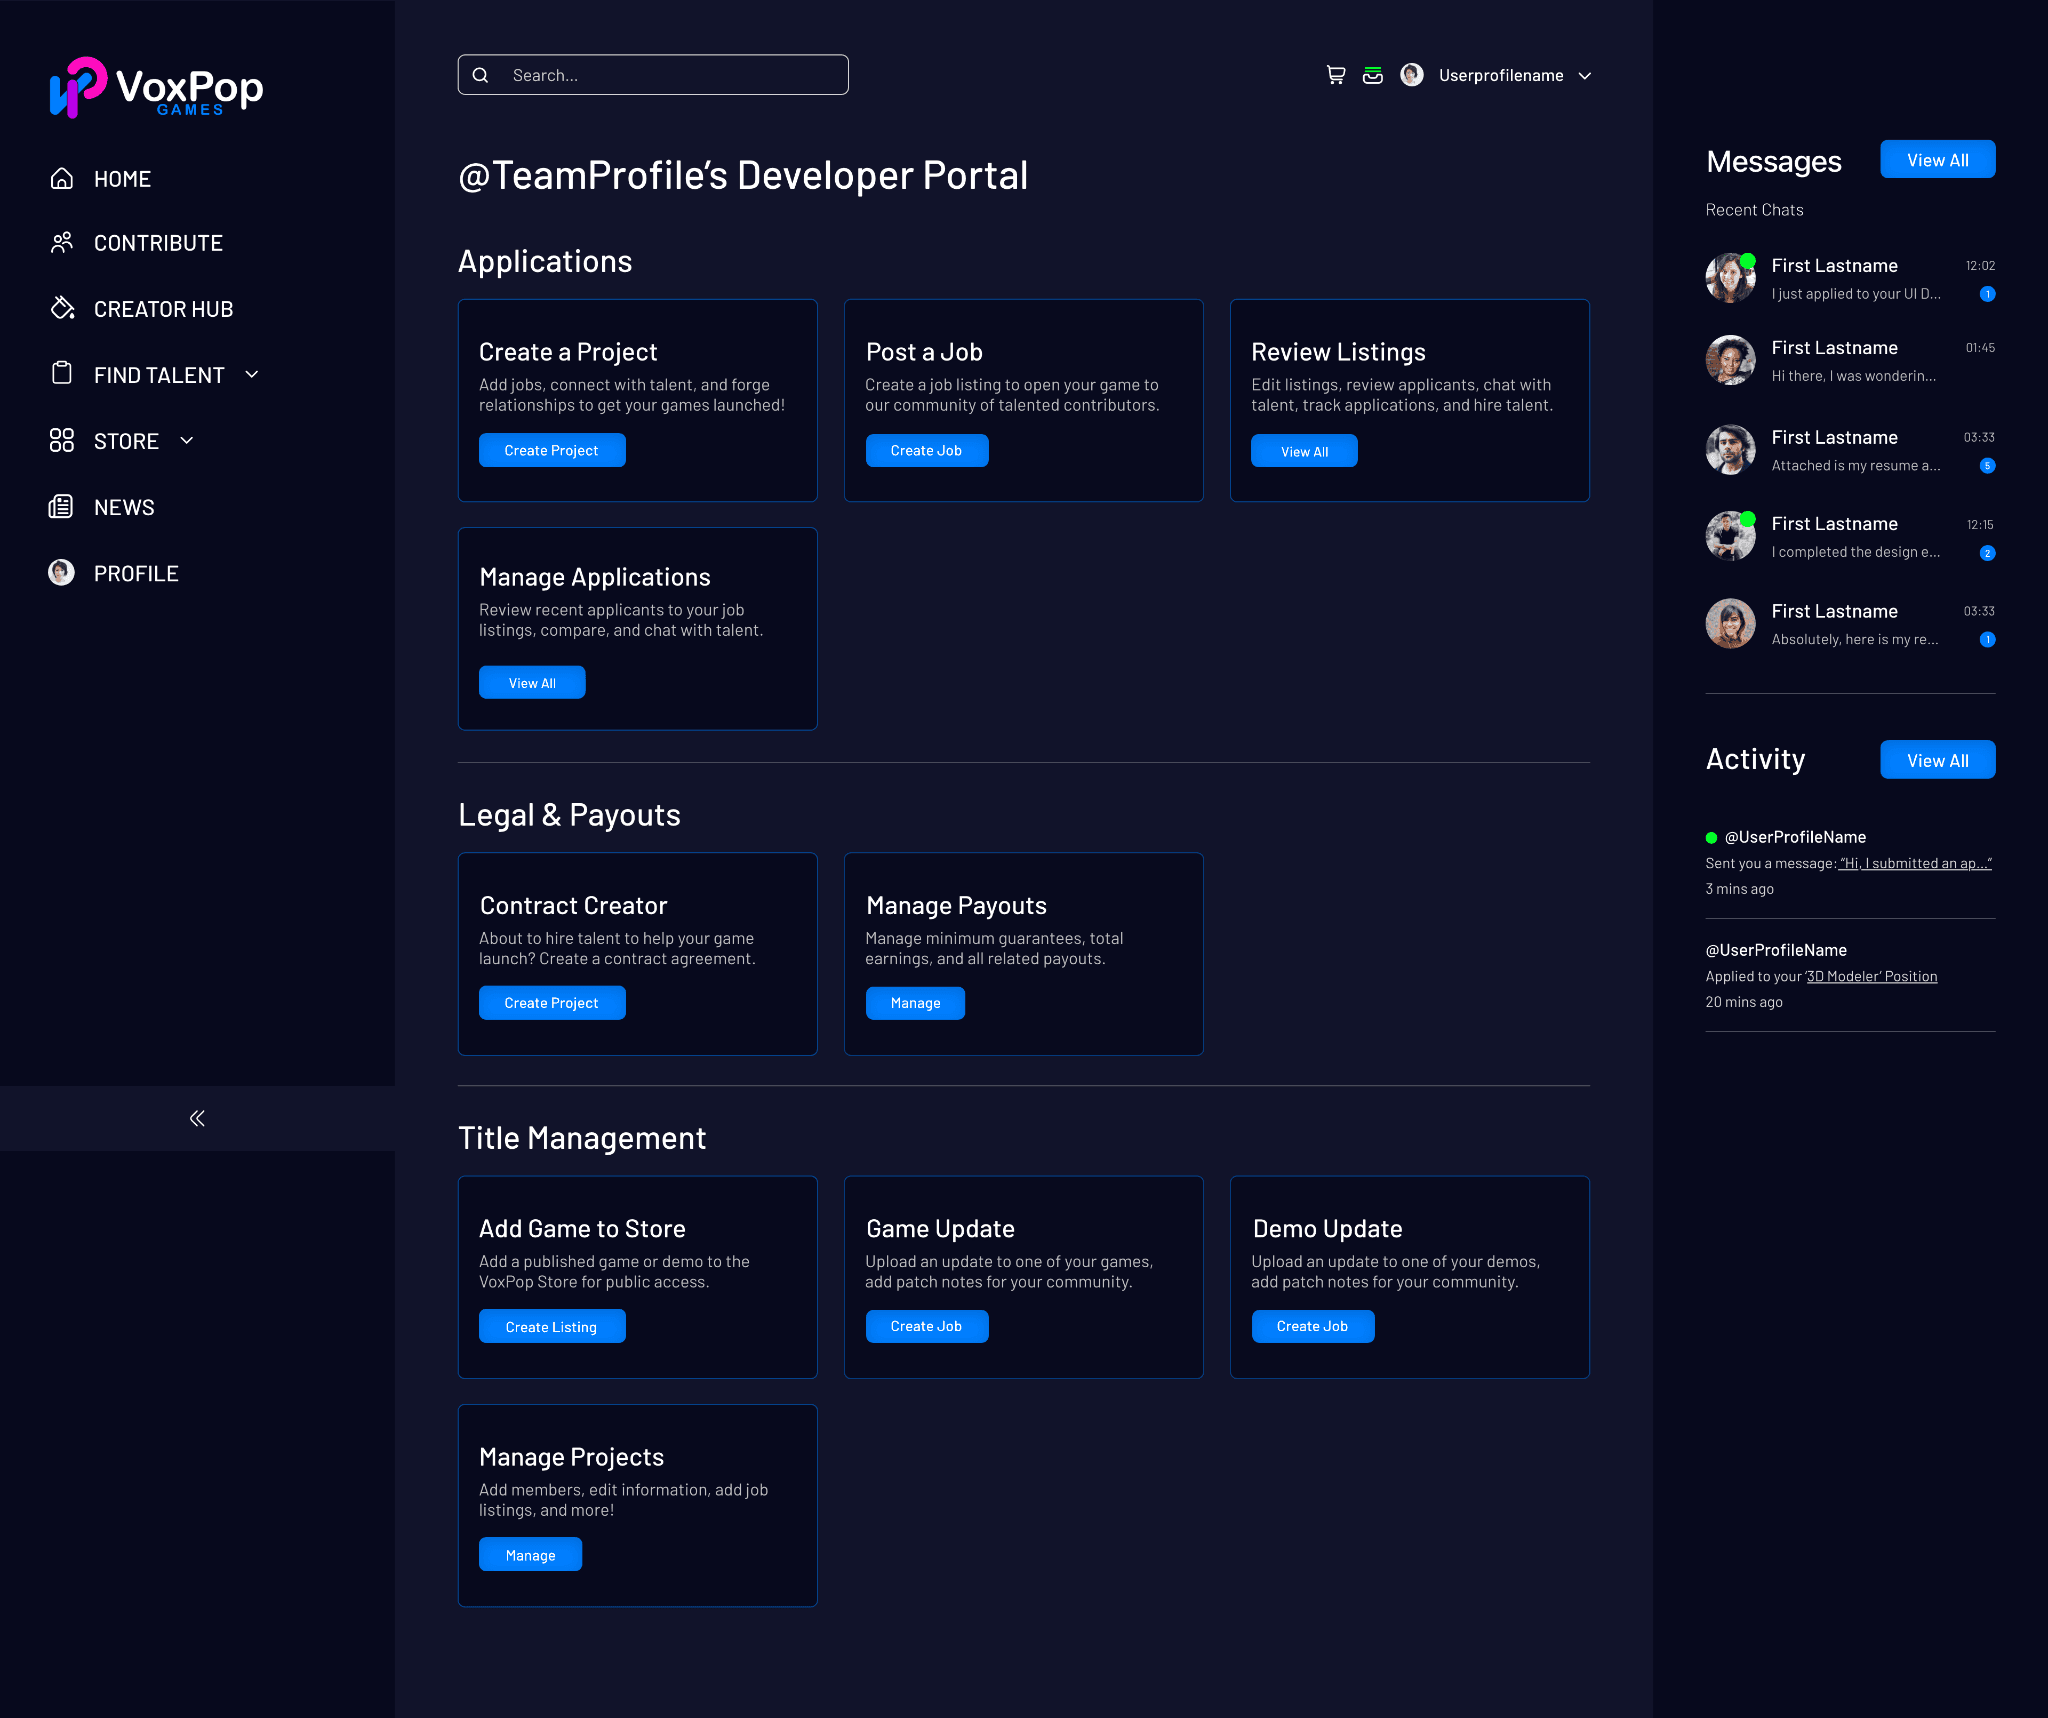Click the first @UserProfileName with green dot
The height and width of the screenshot is (1718, 2048).
(1795, 837)
